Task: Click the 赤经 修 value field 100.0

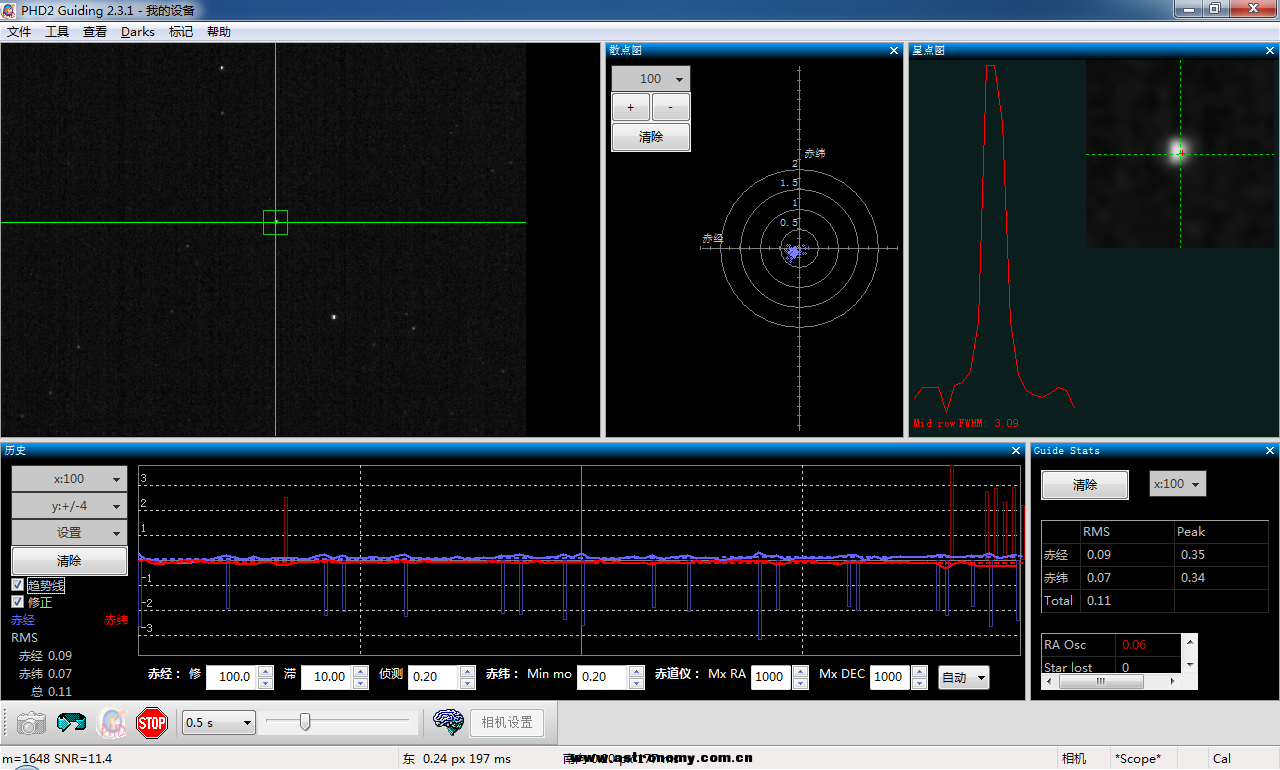Action: coord(231,677)
